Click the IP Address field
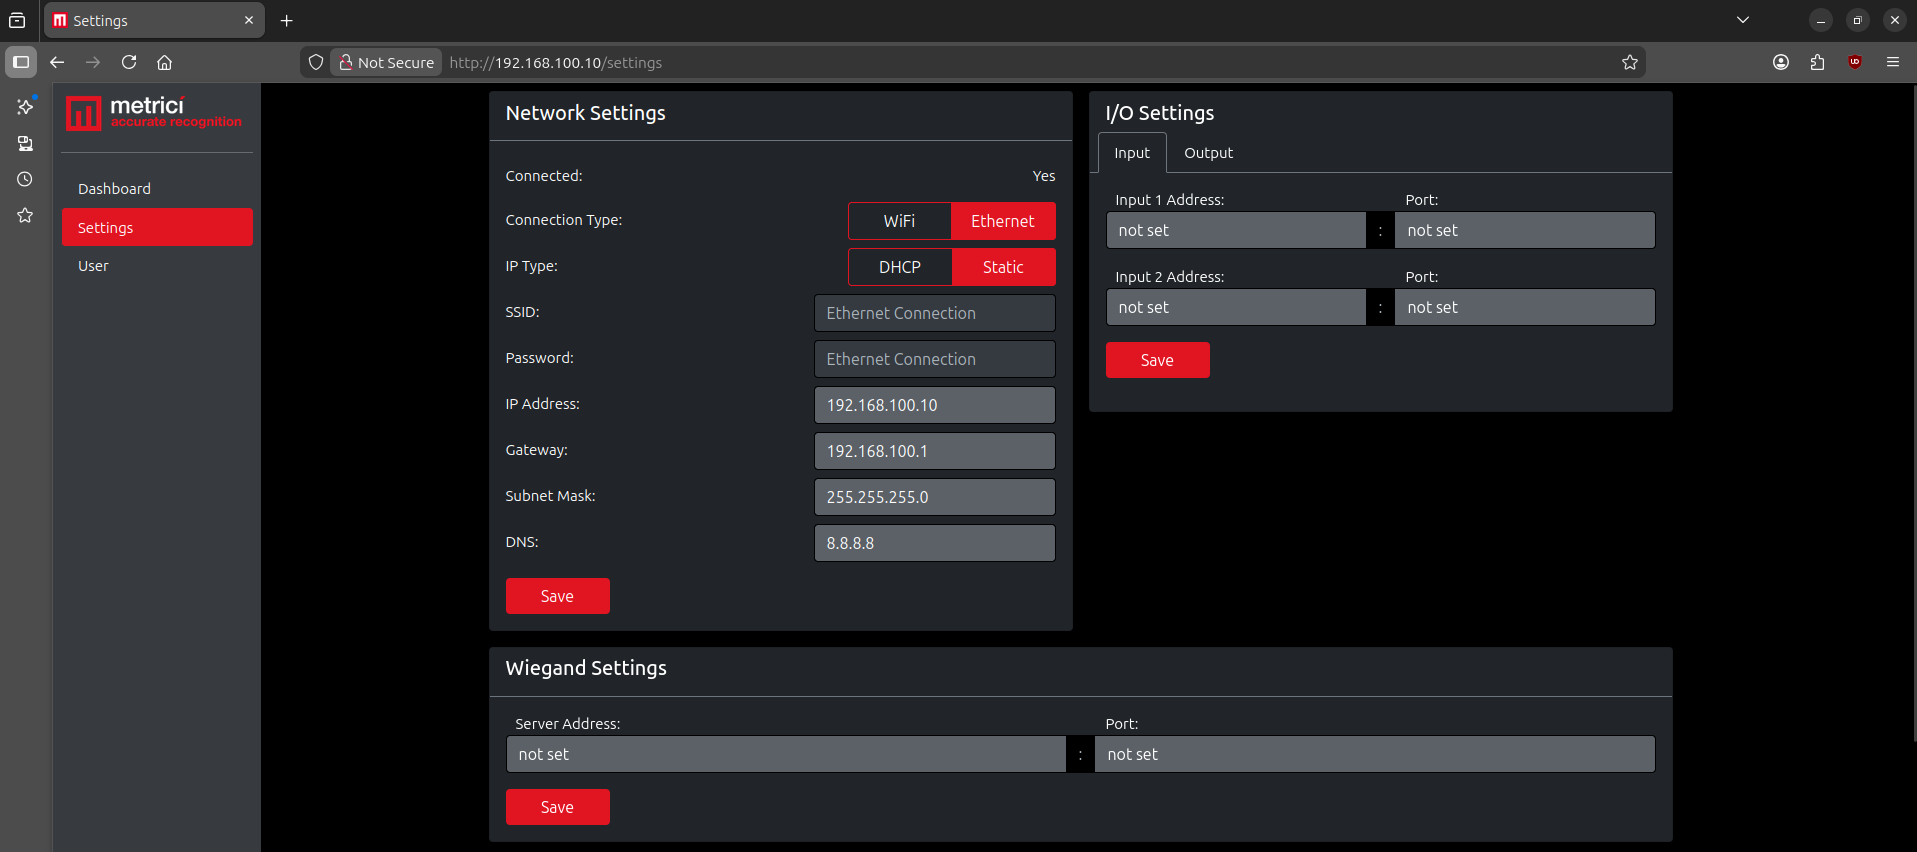Image resolution: width=1917 pixels, height=852 pixels. pos(934,405)
